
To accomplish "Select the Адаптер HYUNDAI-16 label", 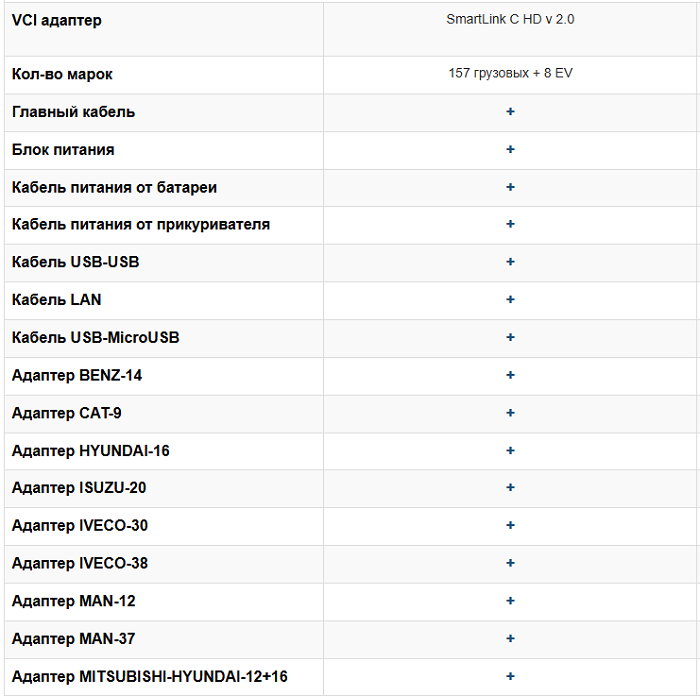I will coord(90,450).
